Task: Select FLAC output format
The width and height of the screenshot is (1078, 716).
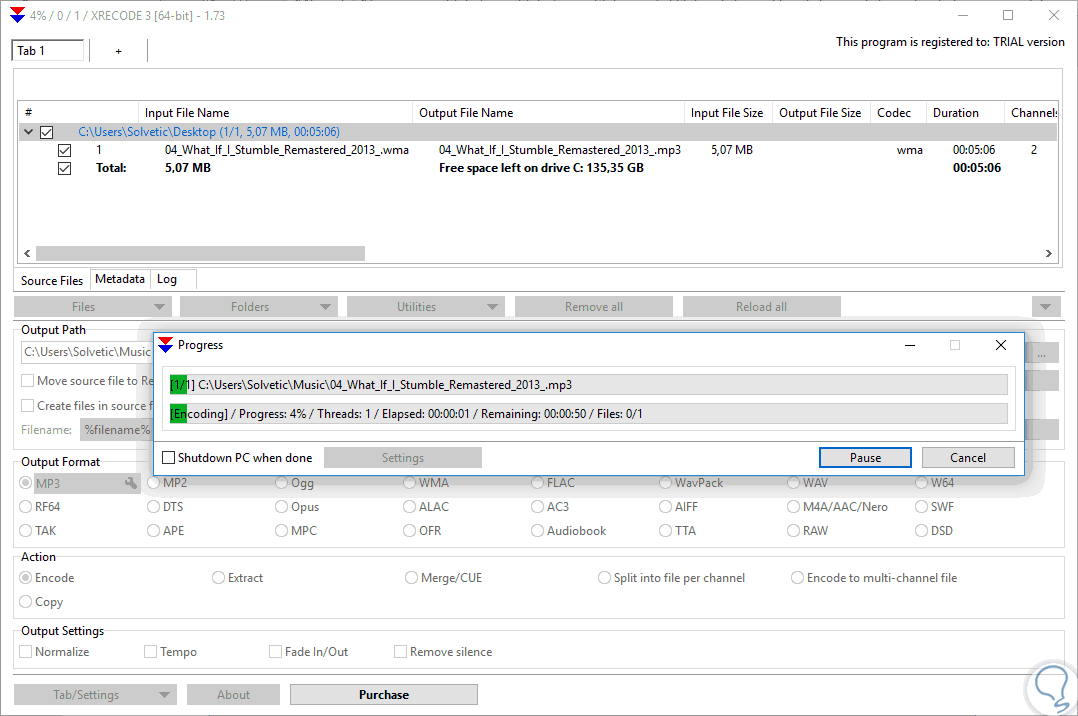Action: pyautogui.click(x=537, y=483)
